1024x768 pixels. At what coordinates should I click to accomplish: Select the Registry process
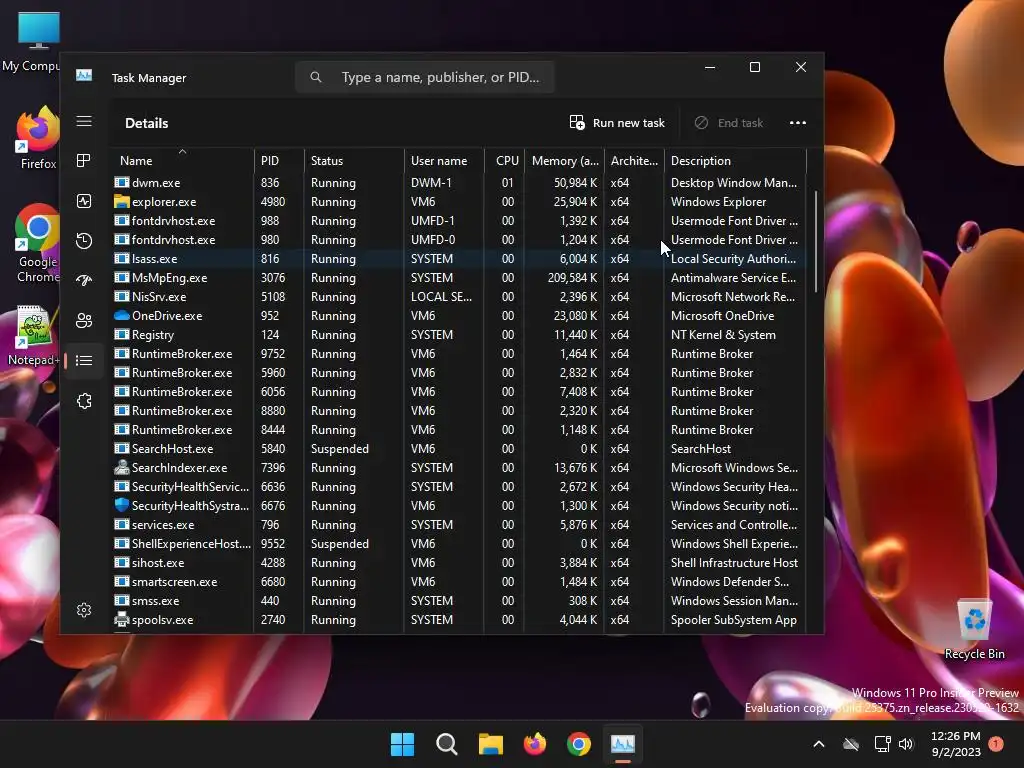(460, 334)
